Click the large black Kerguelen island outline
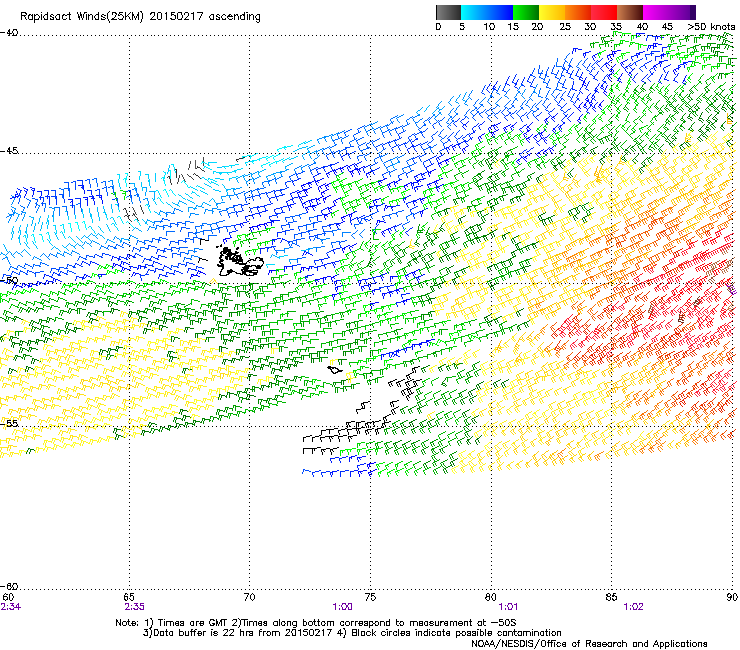740x650 pixels. [x=240, y=262]
